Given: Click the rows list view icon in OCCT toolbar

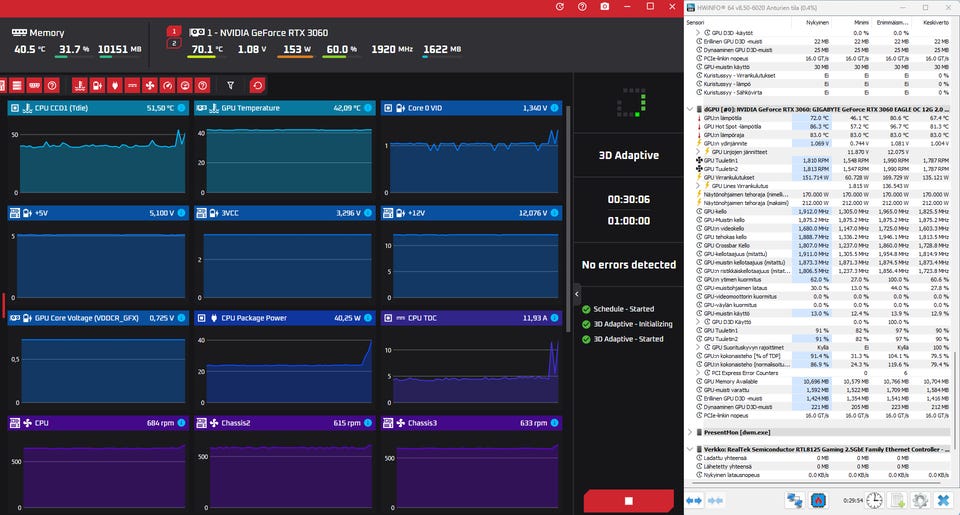Looking at the screenshot, I should pos(17,86).
